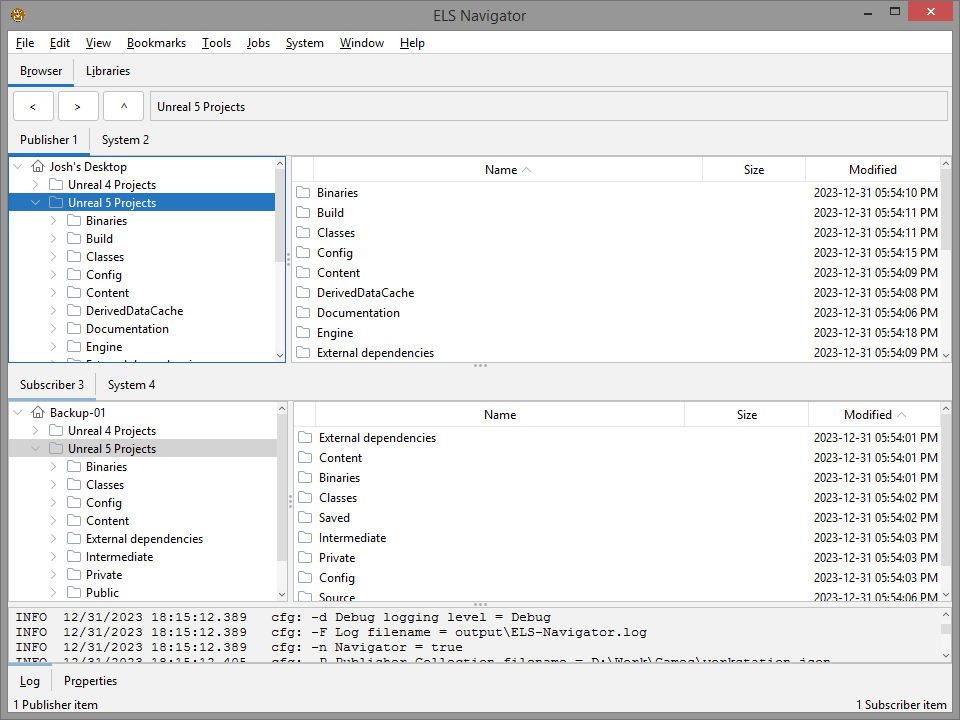The width and height of the screenshot is (960, 720).
Task: Click folder icon of DerivedDataCache in publisher file list
Action: [x=303, y=293]
